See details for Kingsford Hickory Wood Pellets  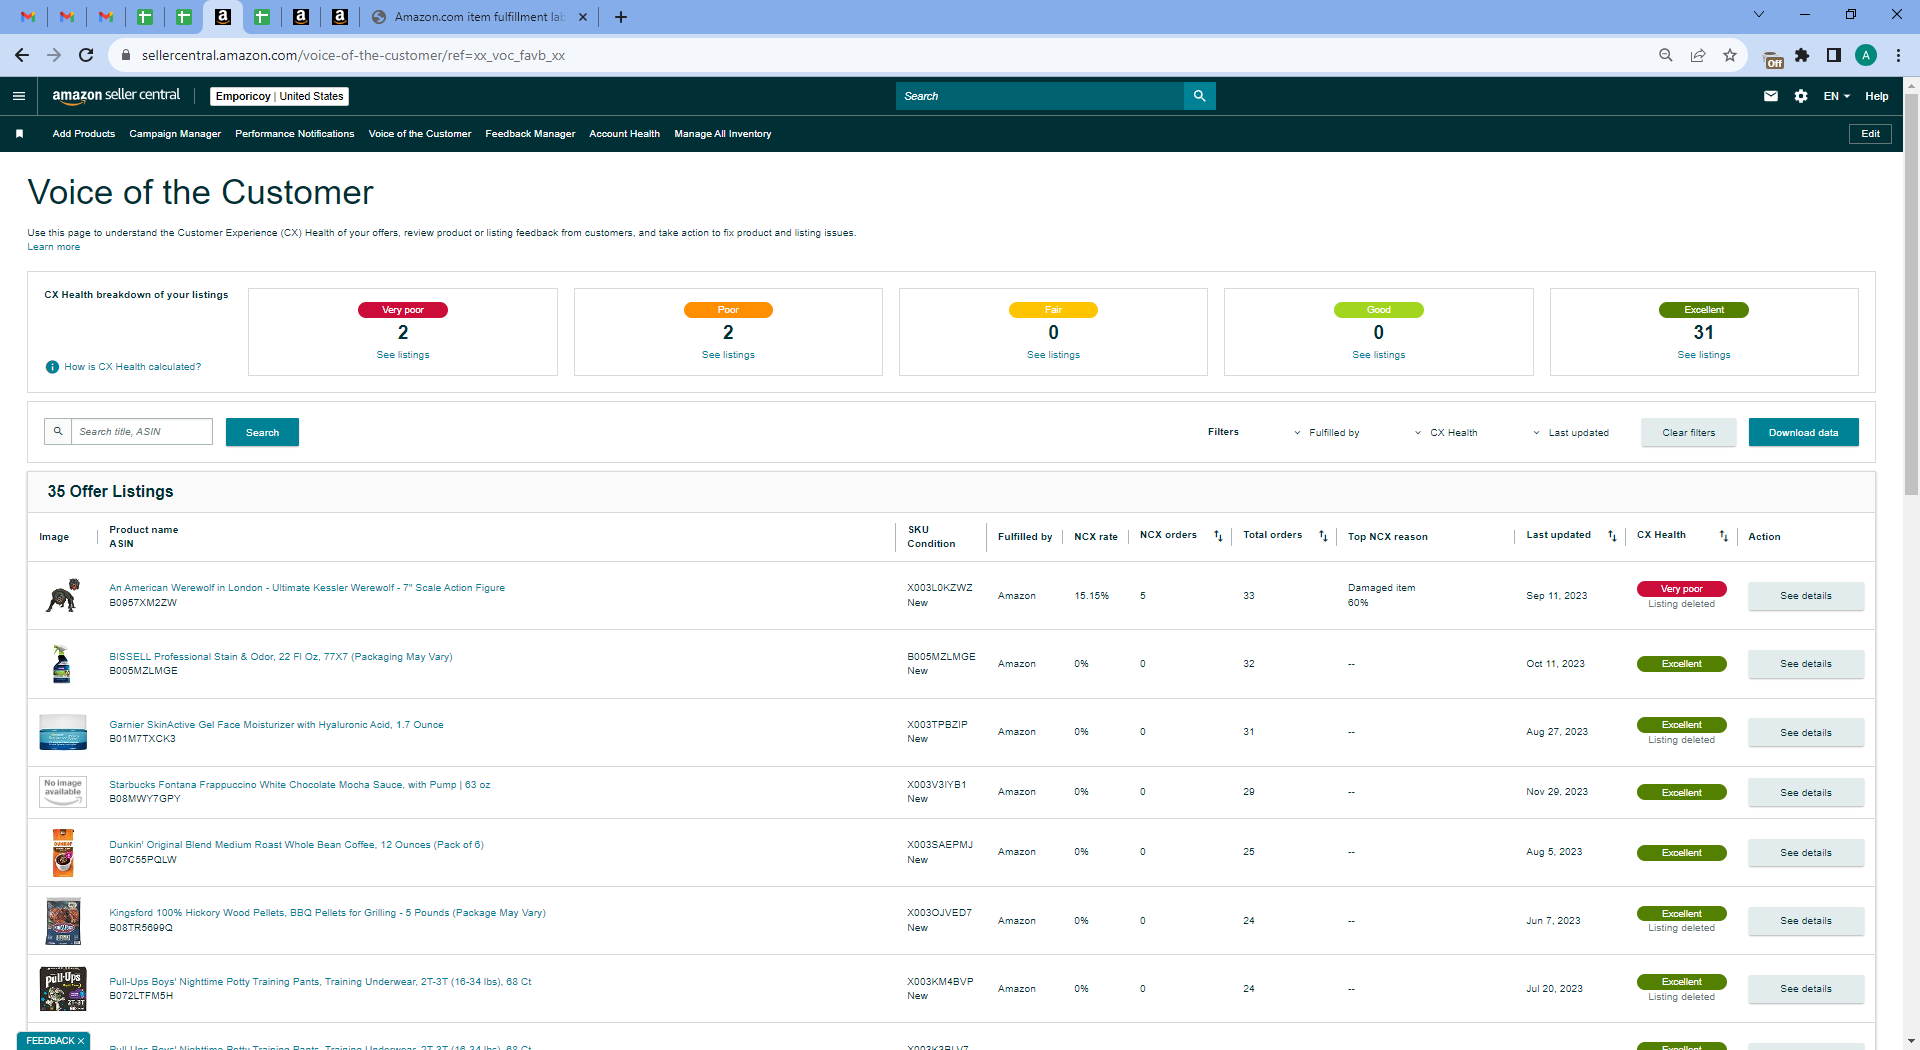[1805, 921]
